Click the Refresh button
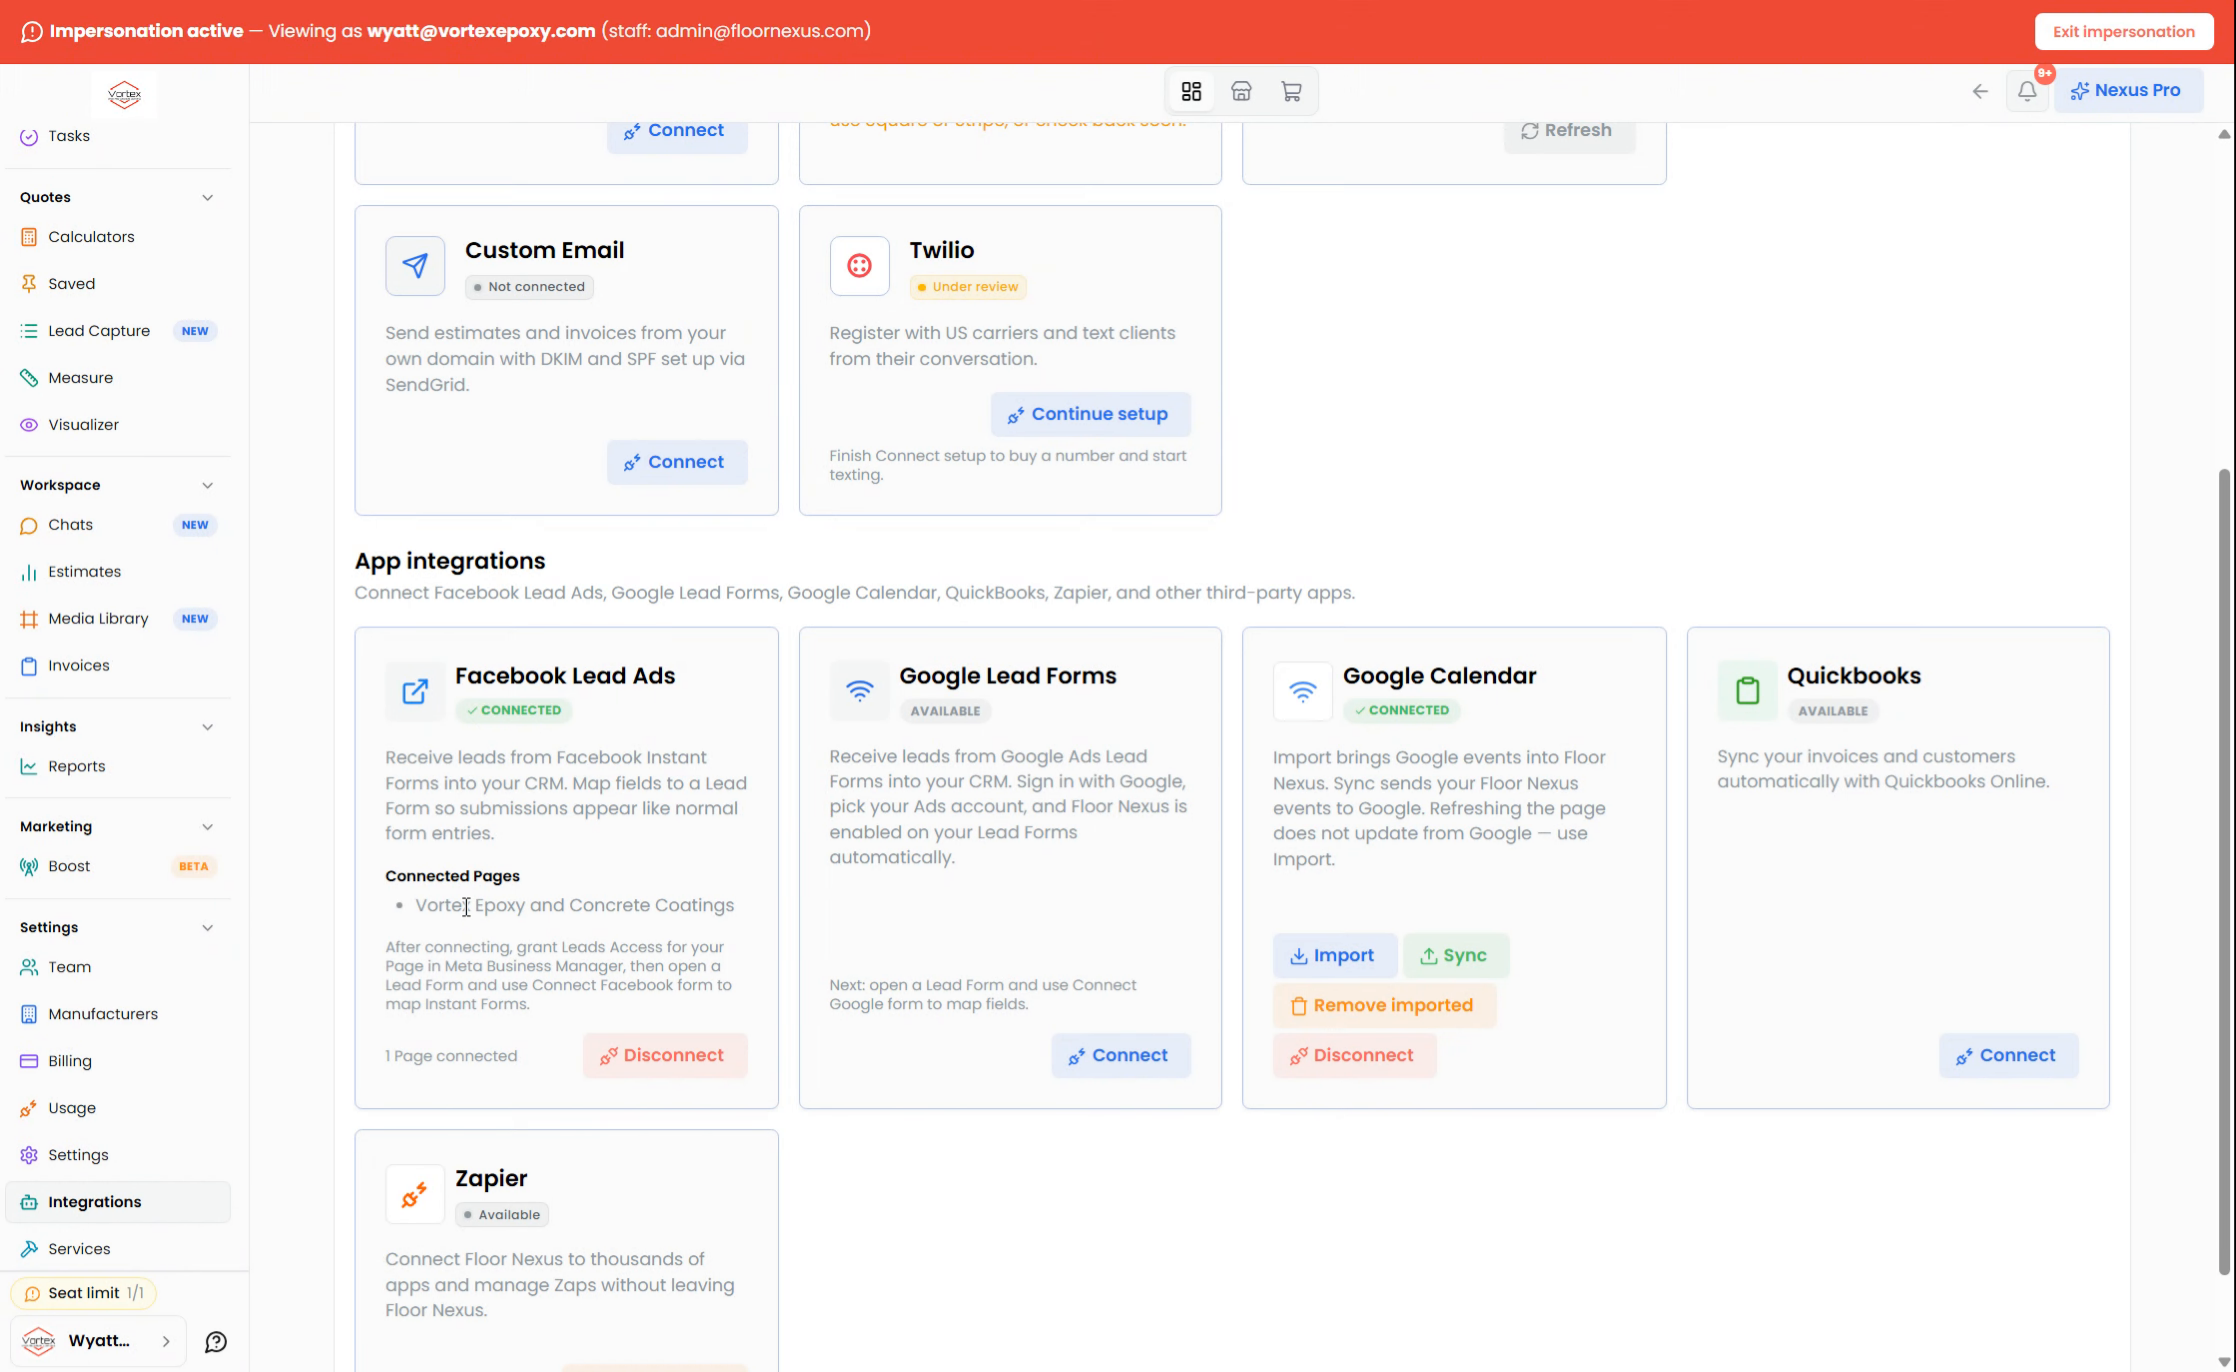Image resolution: width=2236 pixels, height=1372 pixels. (1568, 131)
